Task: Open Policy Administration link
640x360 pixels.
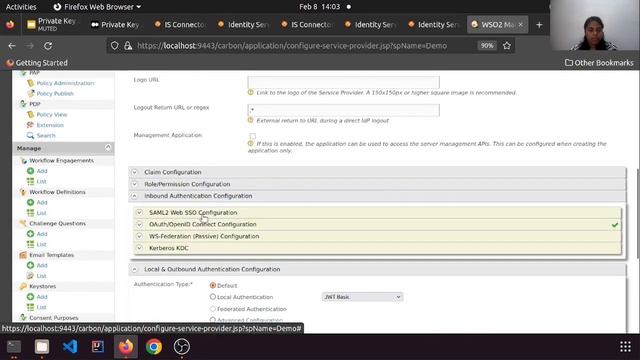Action: click(65, 83)
